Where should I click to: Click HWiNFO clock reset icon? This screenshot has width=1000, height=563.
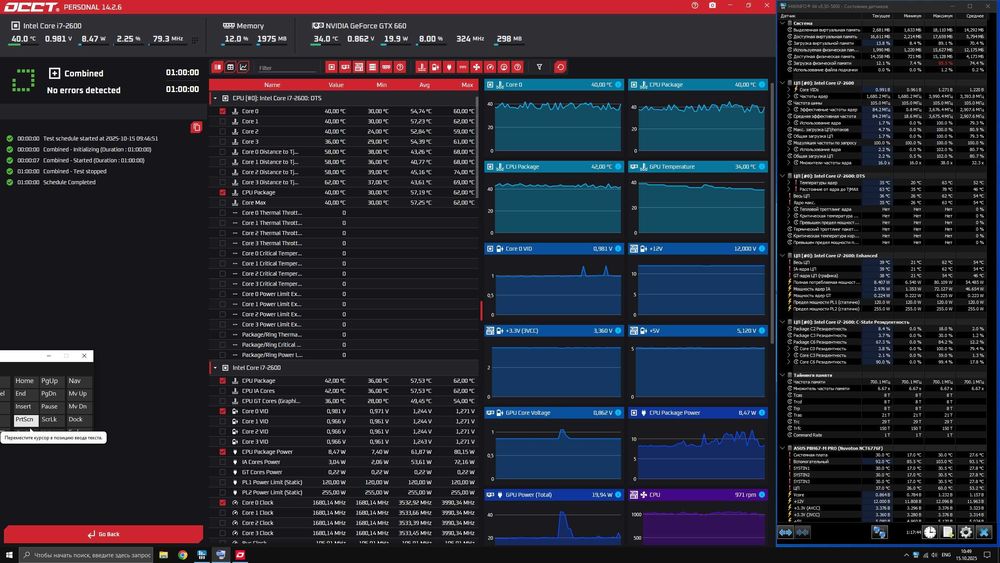930,532
